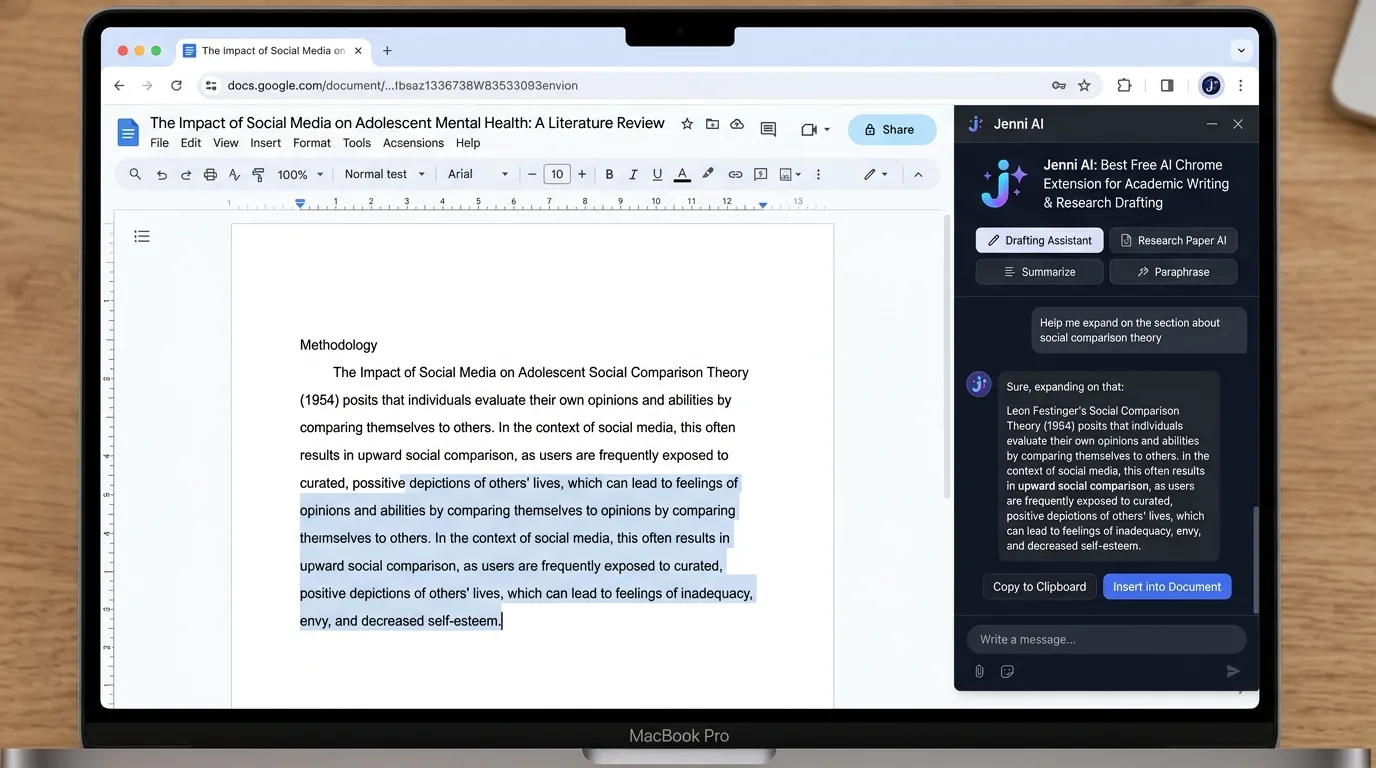Star the document title

click(x=687, y=124)
